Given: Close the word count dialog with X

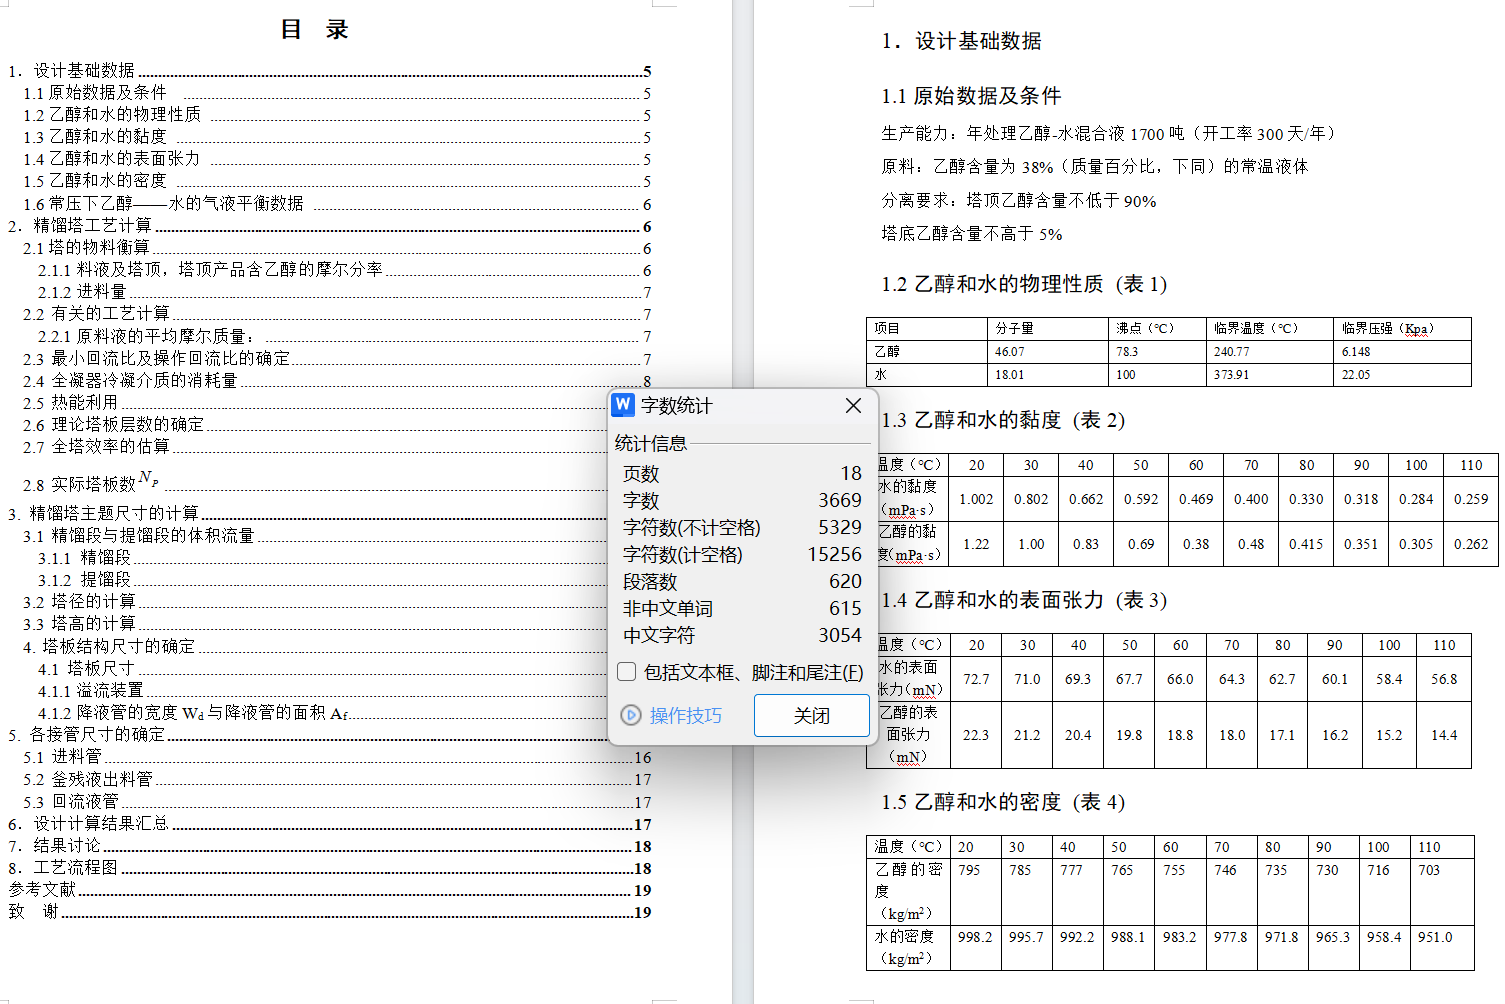Looking at the screenshot, I should point(852,405).
